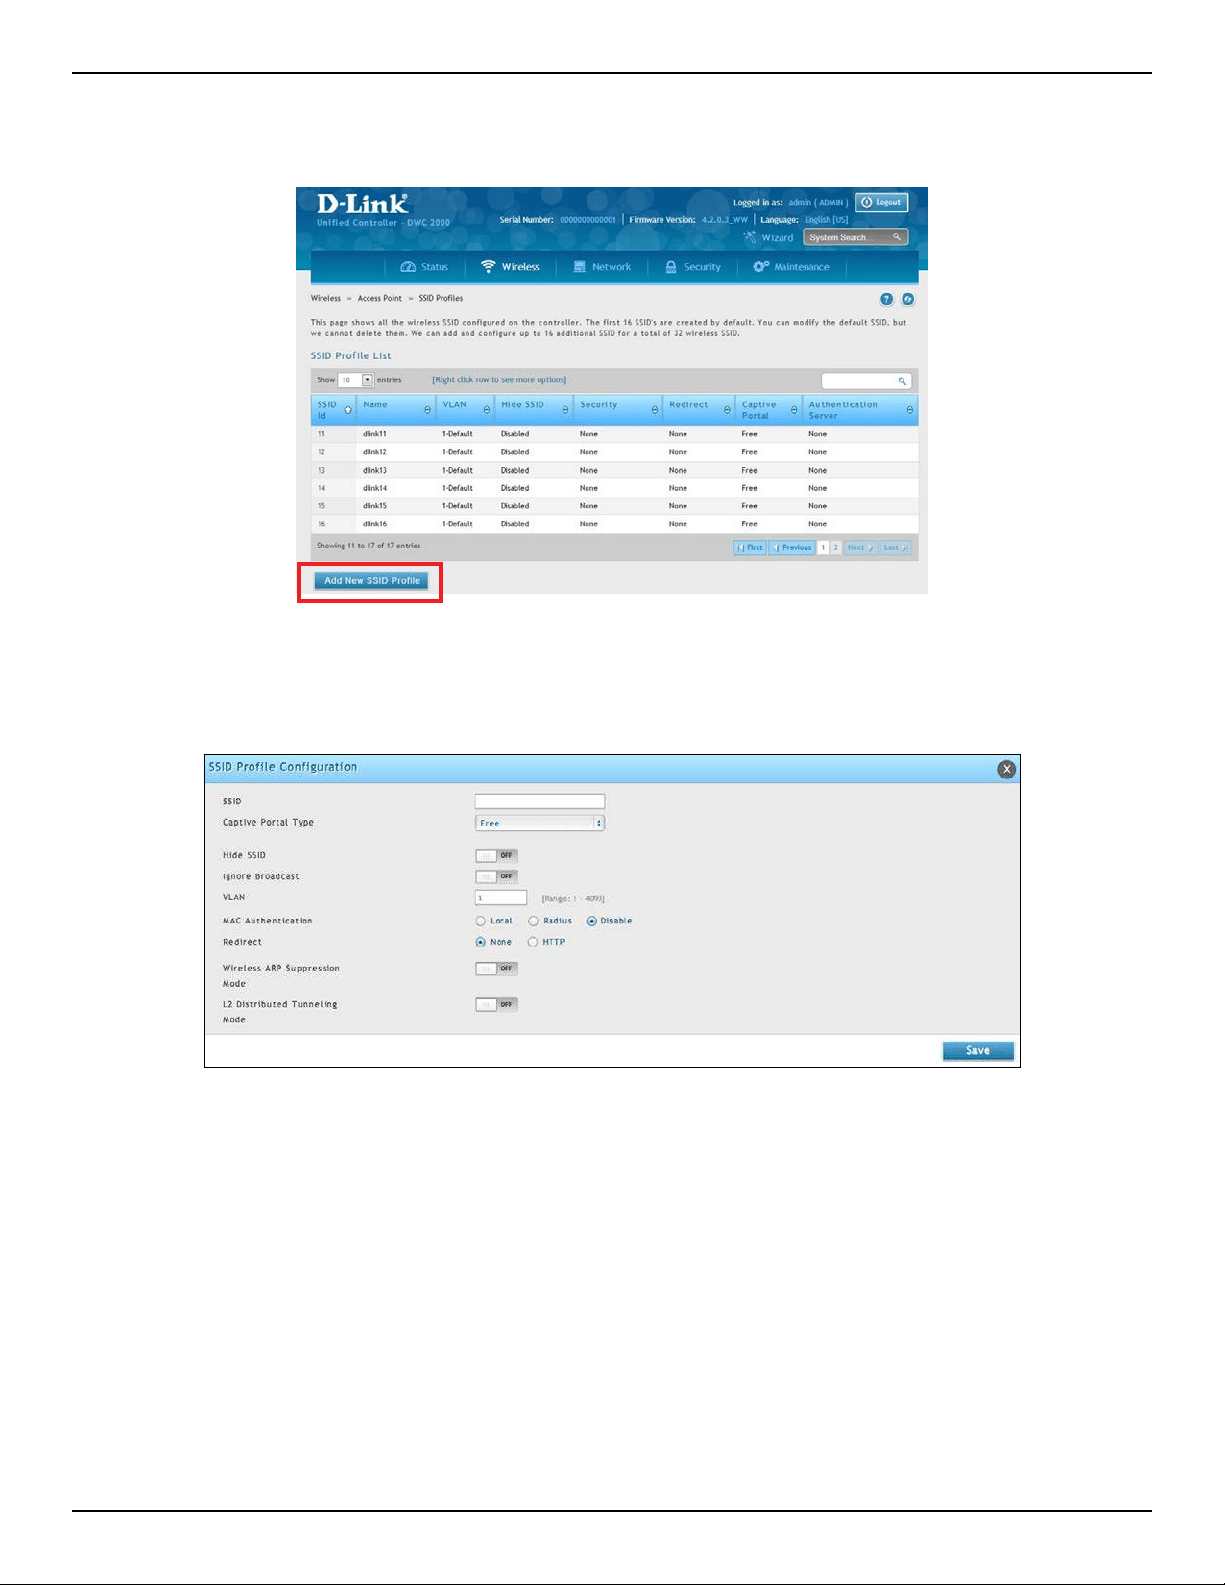The width and height of the screenshot is (1225, 1585).
Task: Click the Logout button
Action: click(882, 202)
